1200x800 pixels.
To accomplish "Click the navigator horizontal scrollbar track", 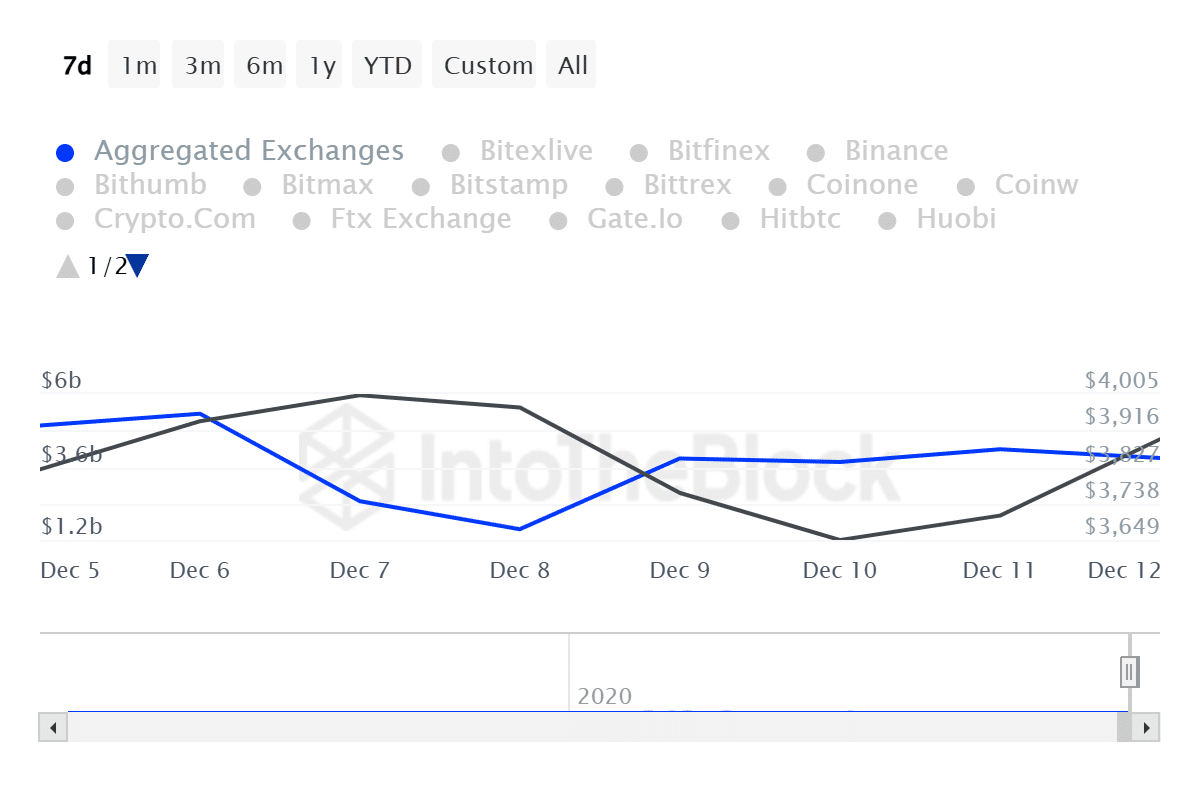I will pyautogui.click(x=590, y=727).
